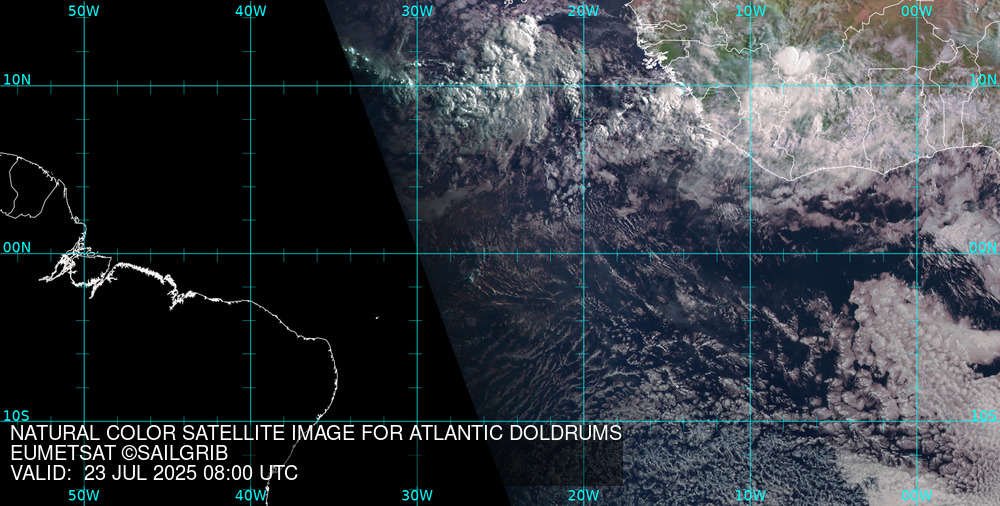Click the 10N latitude label on the left edge
The width and height of the screenshot is (1000, 506).
click(17, 80)
